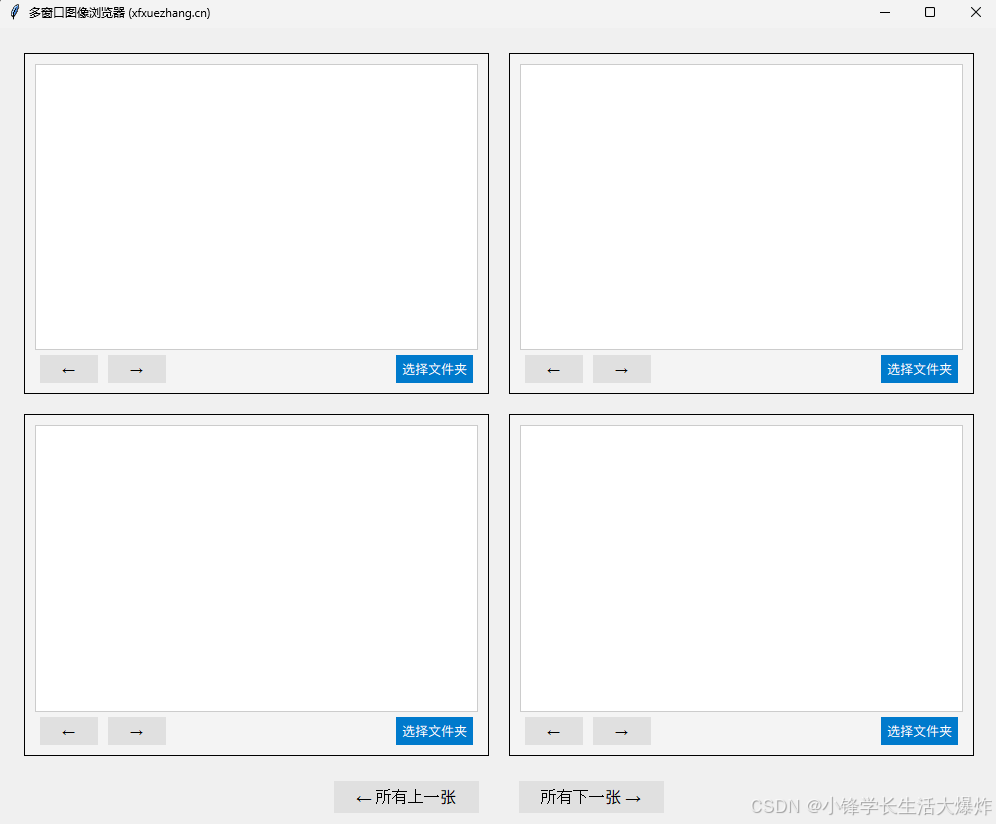Maximize the image browser window

(930, 13)
